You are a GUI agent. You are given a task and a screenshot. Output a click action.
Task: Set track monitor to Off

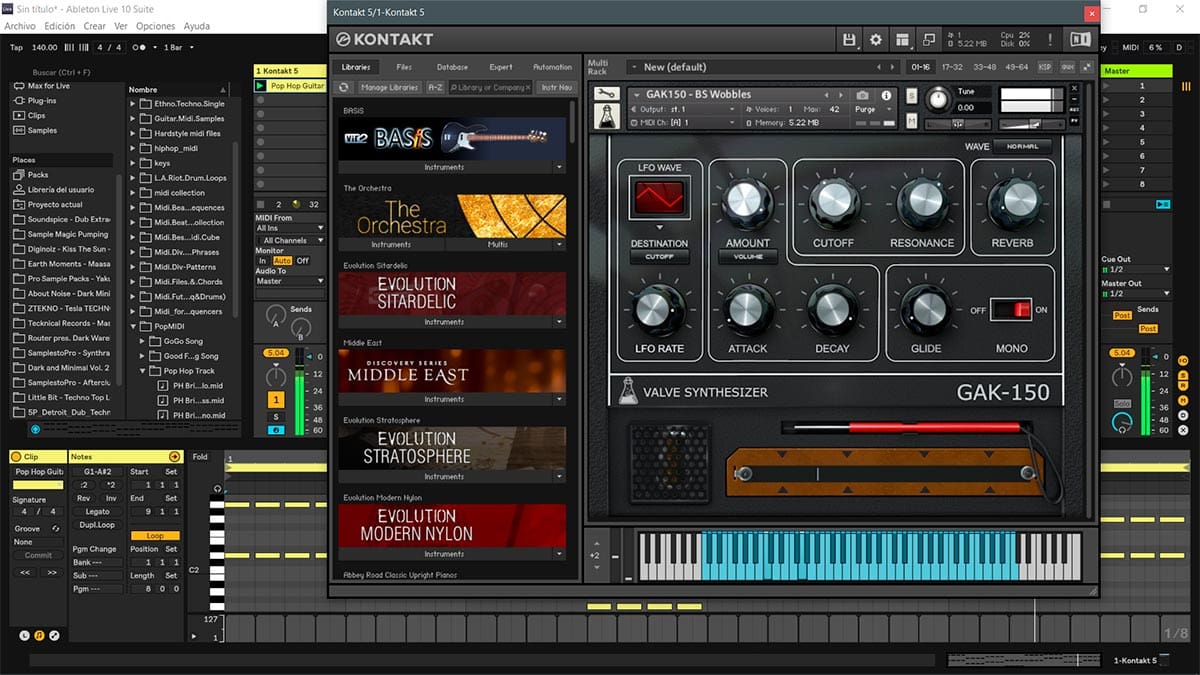point(302,260)
